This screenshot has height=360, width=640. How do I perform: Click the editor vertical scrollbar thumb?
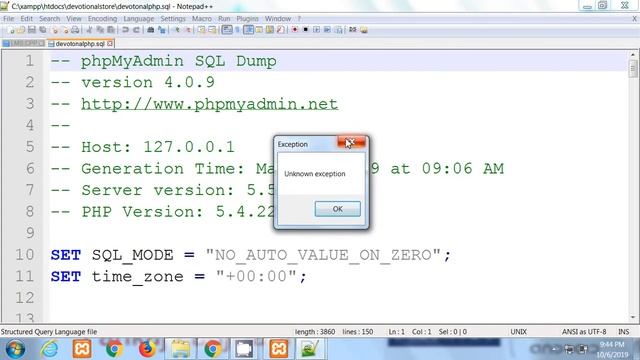(x=633, y=69)
